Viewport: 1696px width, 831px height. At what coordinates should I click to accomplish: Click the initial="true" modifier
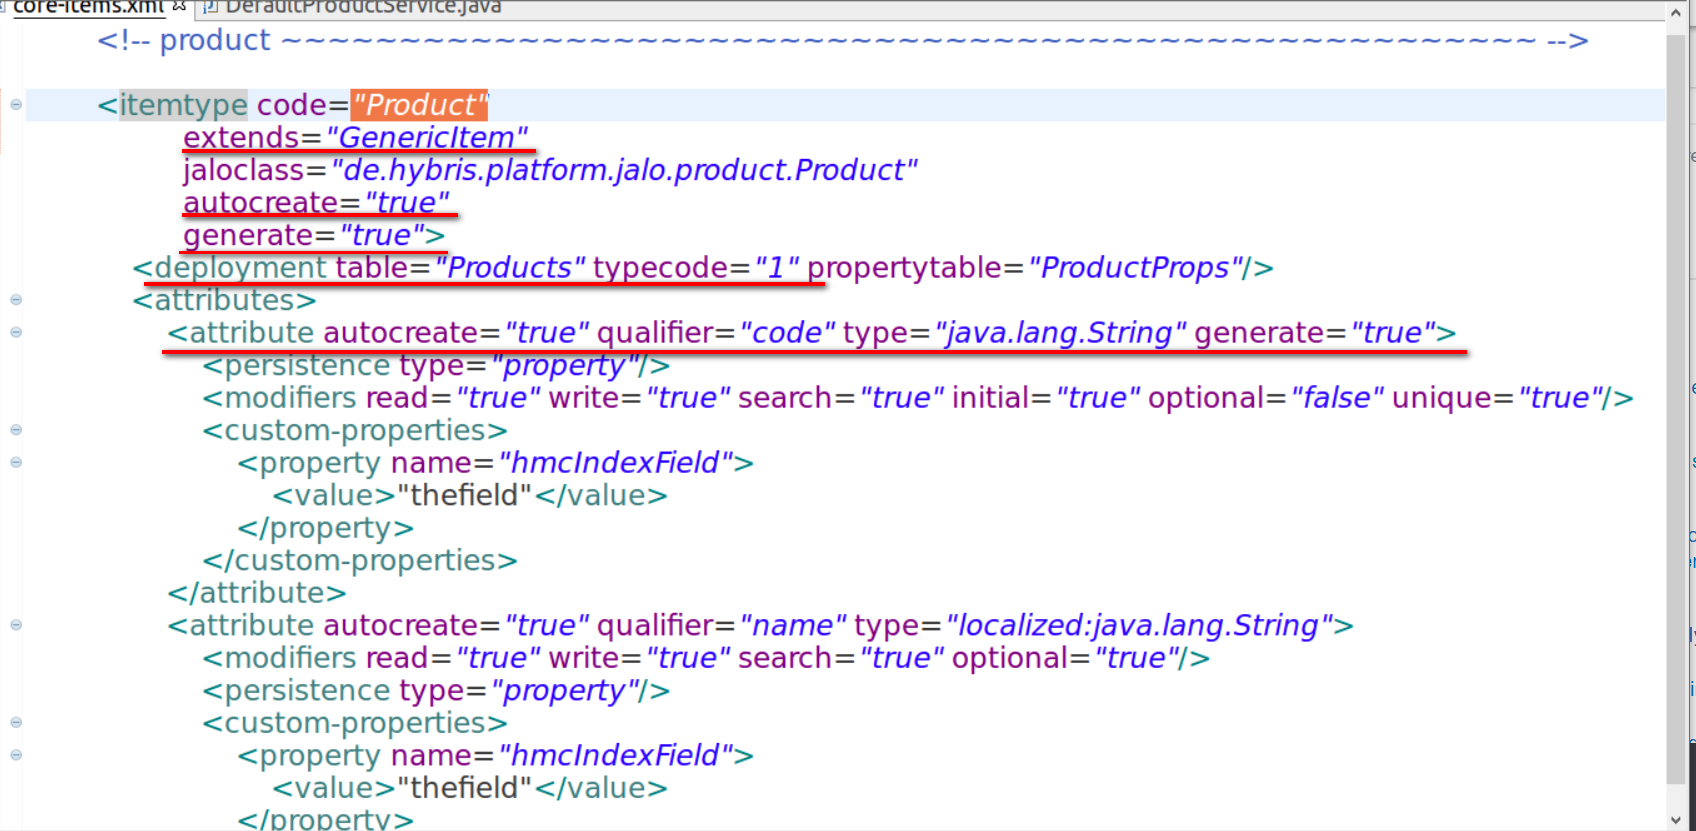(1046, 398)
